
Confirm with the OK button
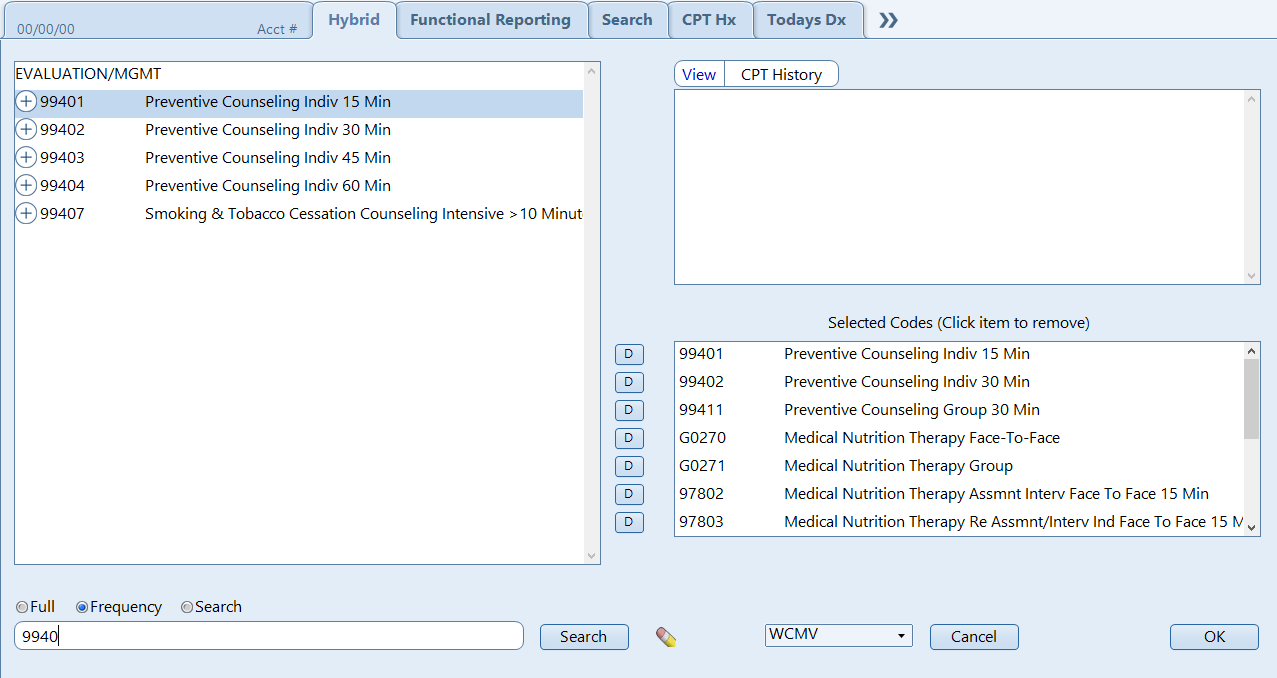1214,637
